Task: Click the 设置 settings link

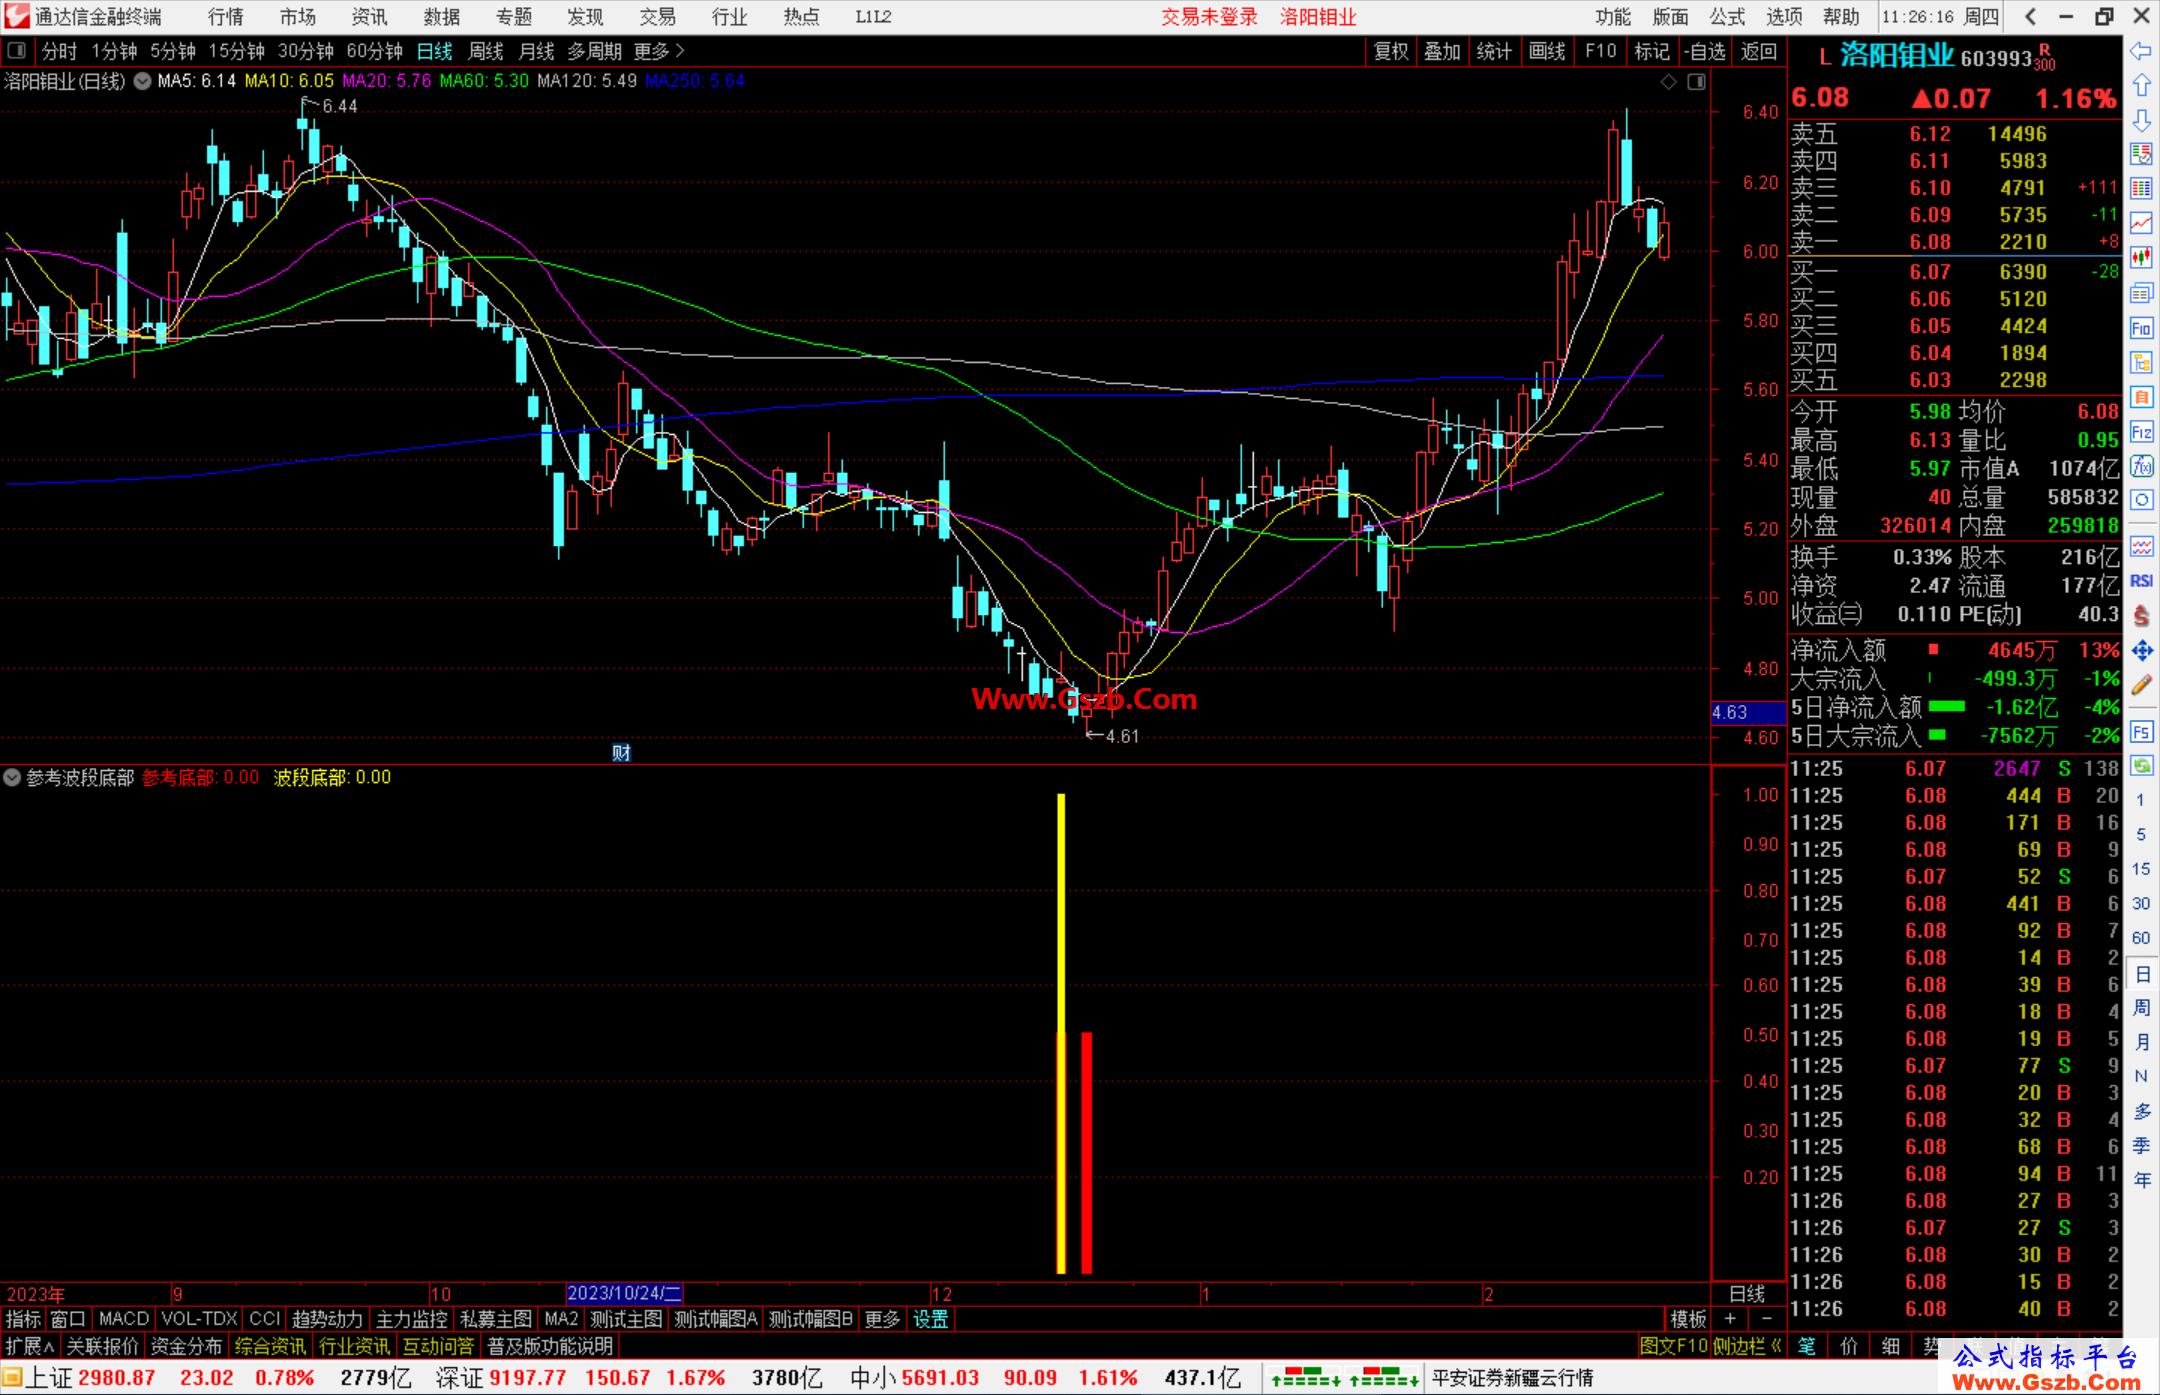Action: [931, 1319]
